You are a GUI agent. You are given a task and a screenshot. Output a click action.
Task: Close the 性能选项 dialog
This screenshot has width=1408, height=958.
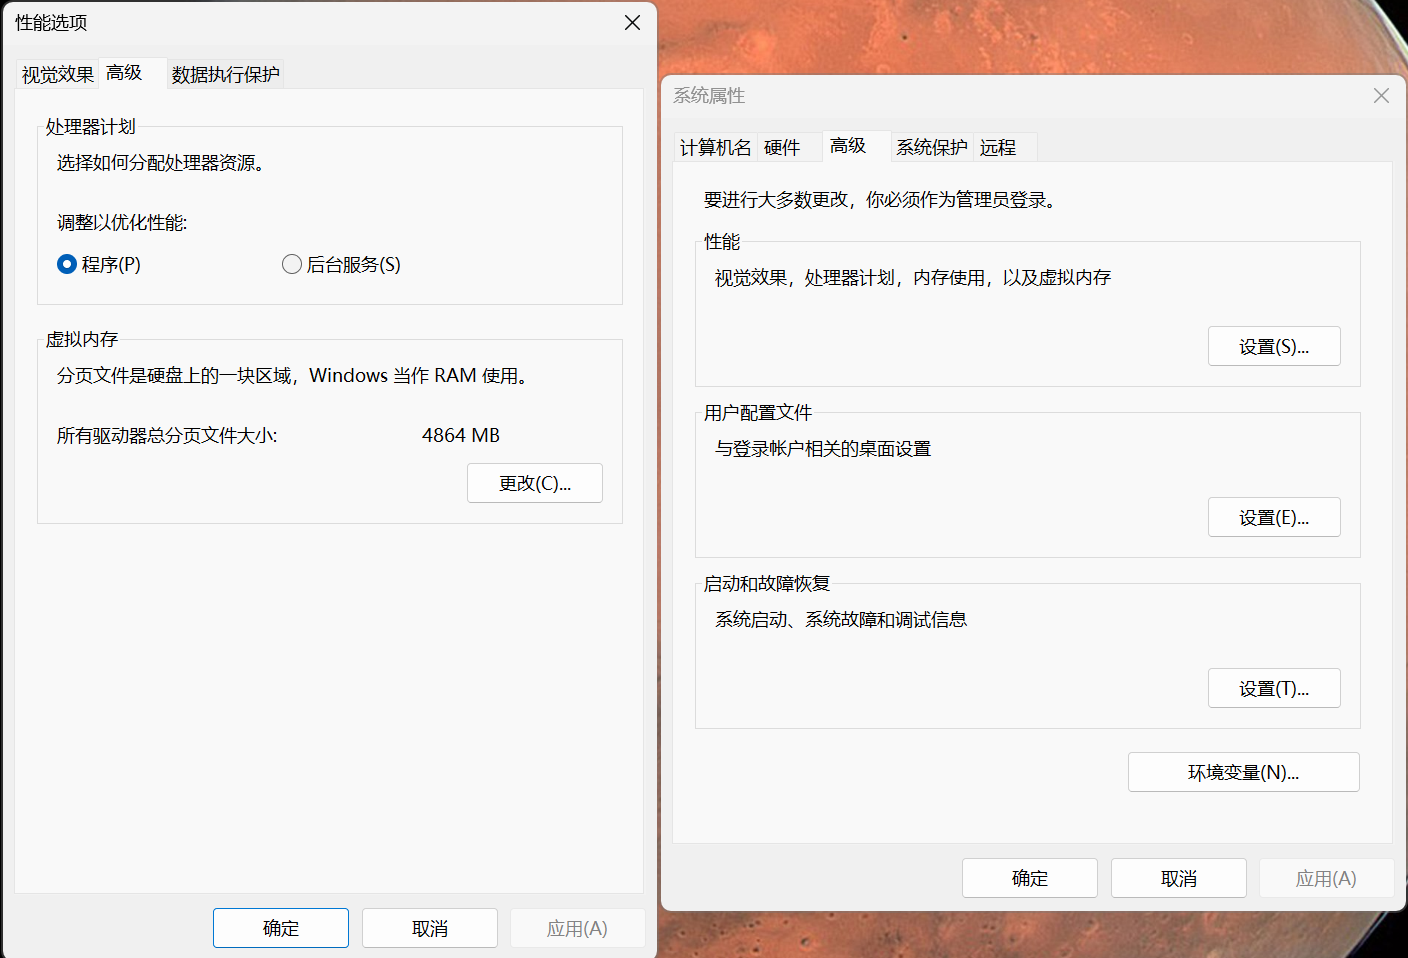tap(632, 22)
